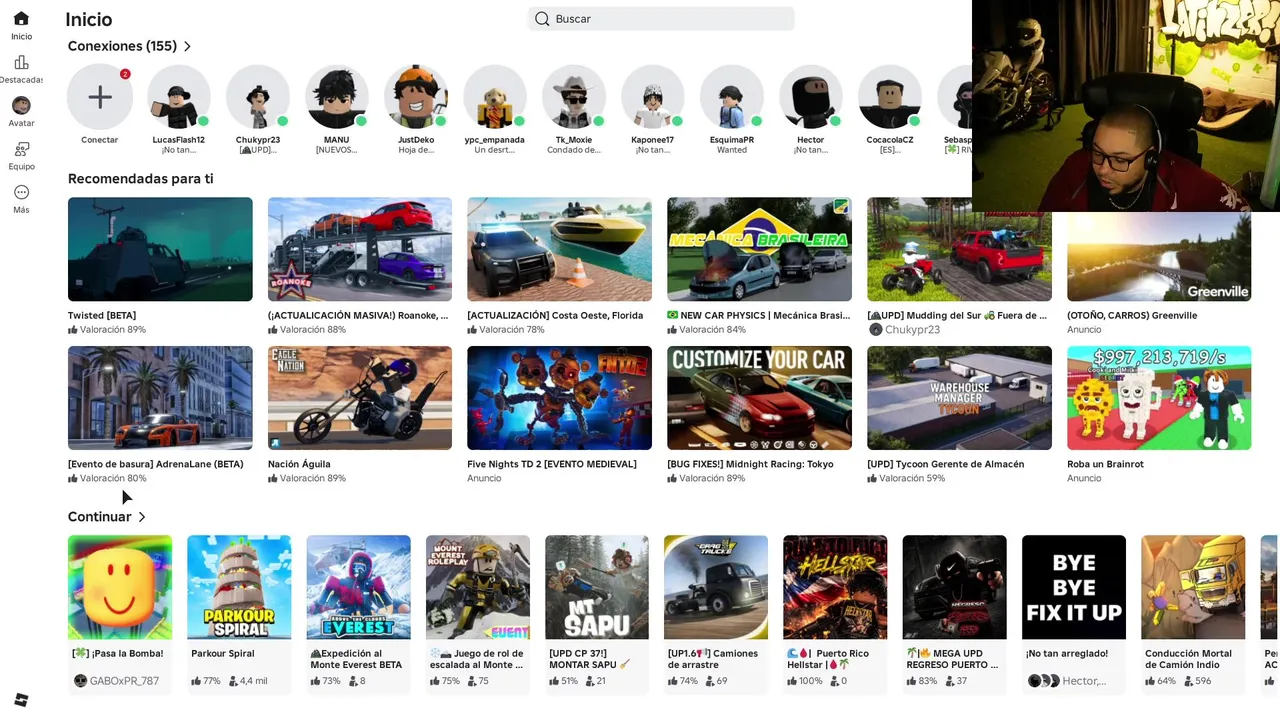Expand the Continuar section chevron
Screen dimensions: 1280x720
tap(142, 517)
